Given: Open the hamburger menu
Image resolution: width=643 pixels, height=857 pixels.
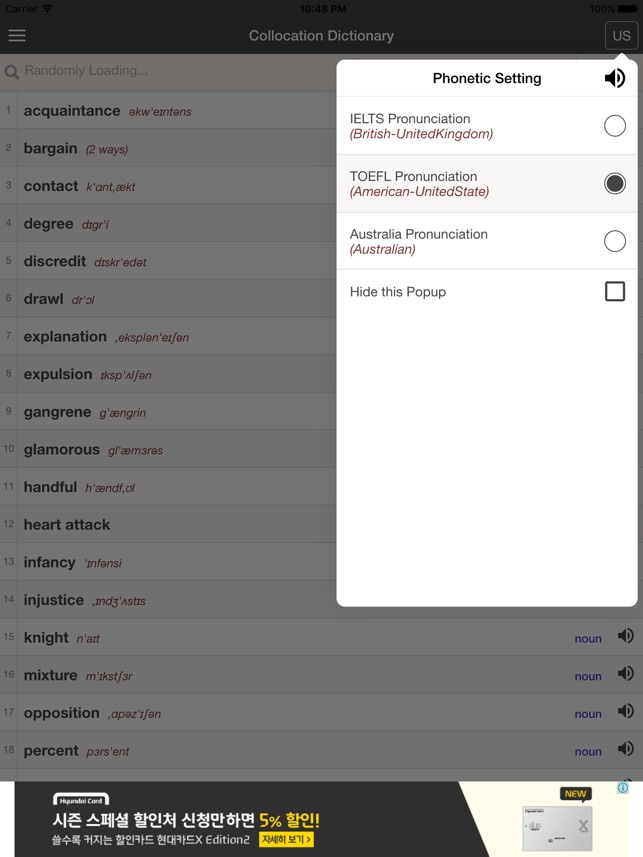Looking at the screenshot, I should click(17, 35).
